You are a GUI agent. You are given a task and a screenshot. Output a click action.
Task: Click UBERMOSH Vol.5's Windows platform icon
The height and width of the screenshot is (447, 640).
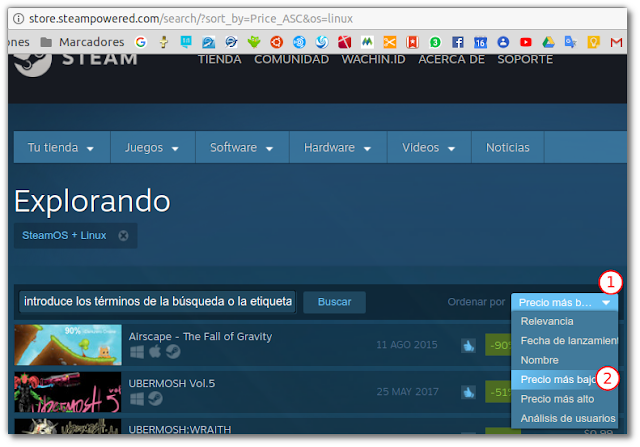point(137,399)
